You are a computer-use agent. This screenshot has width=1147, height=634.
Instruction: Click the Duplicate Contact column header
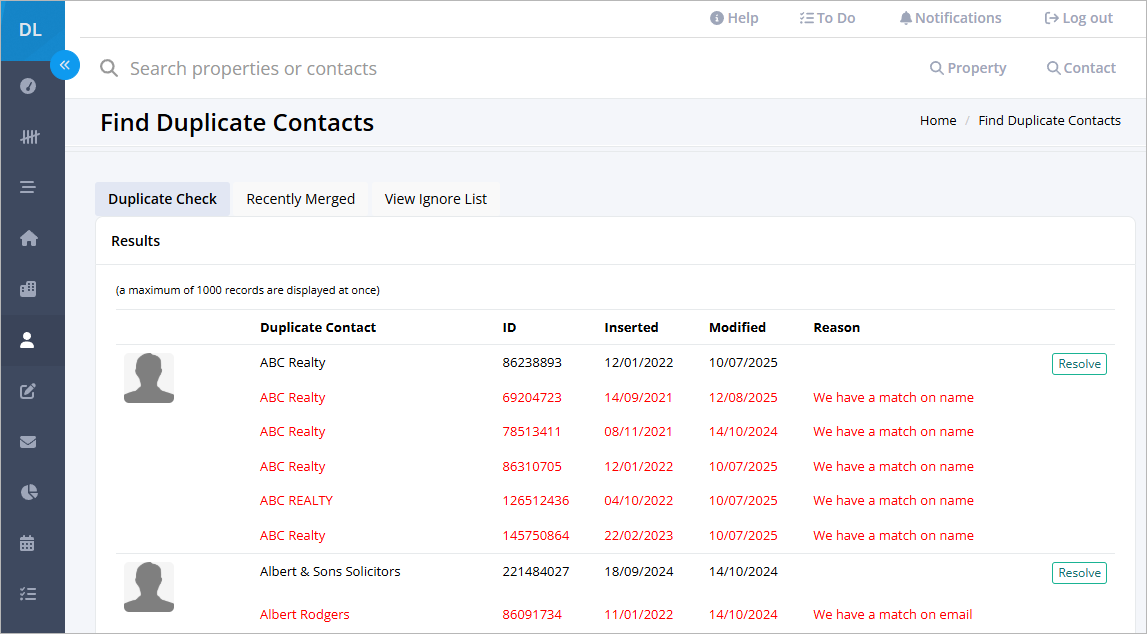click(317, 328)
